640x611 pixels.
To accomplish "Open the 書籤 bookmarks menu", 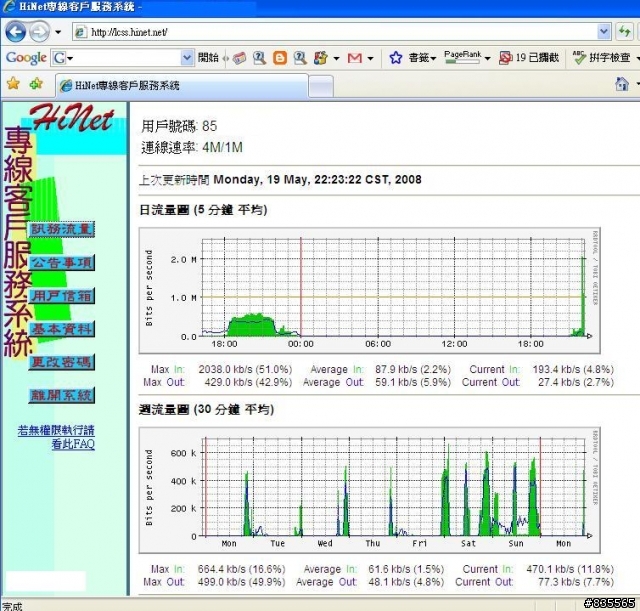I will (x=422, y=58).
